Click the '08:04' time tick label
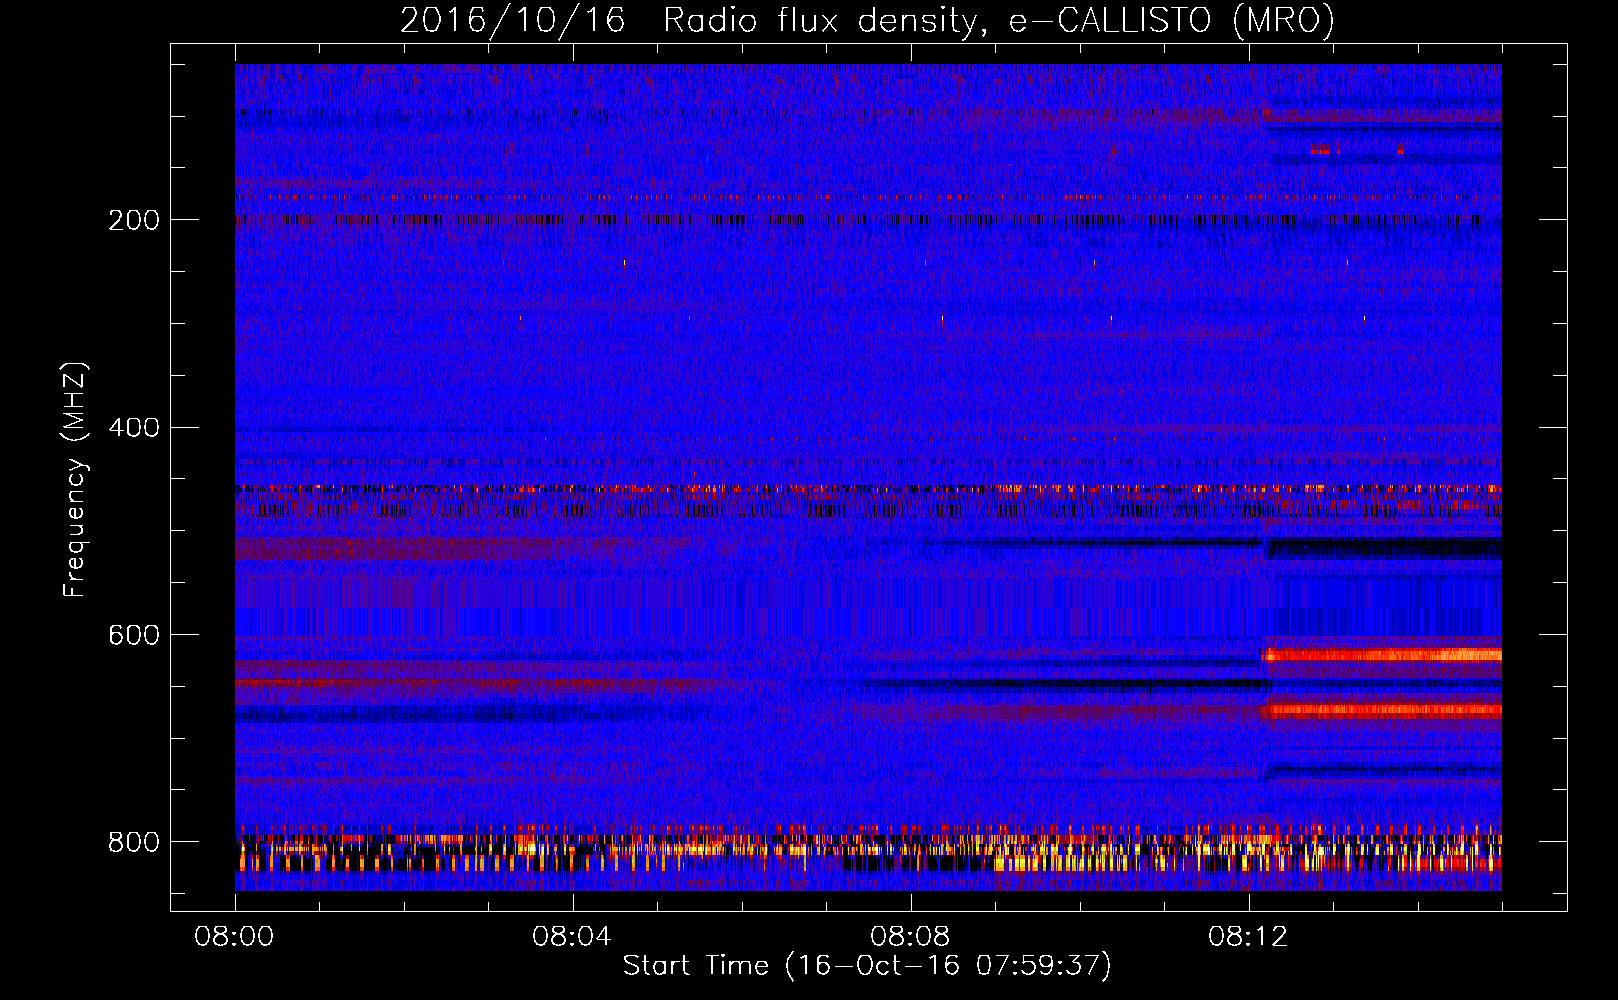 tap(572, 937)
